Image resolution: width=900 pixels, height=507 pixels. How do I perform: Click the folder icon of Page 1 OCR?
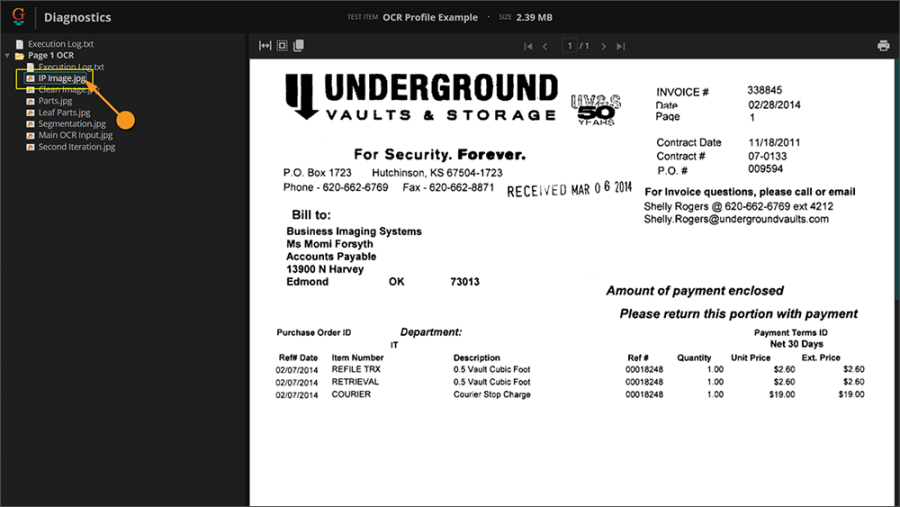[x=20, y=56]
